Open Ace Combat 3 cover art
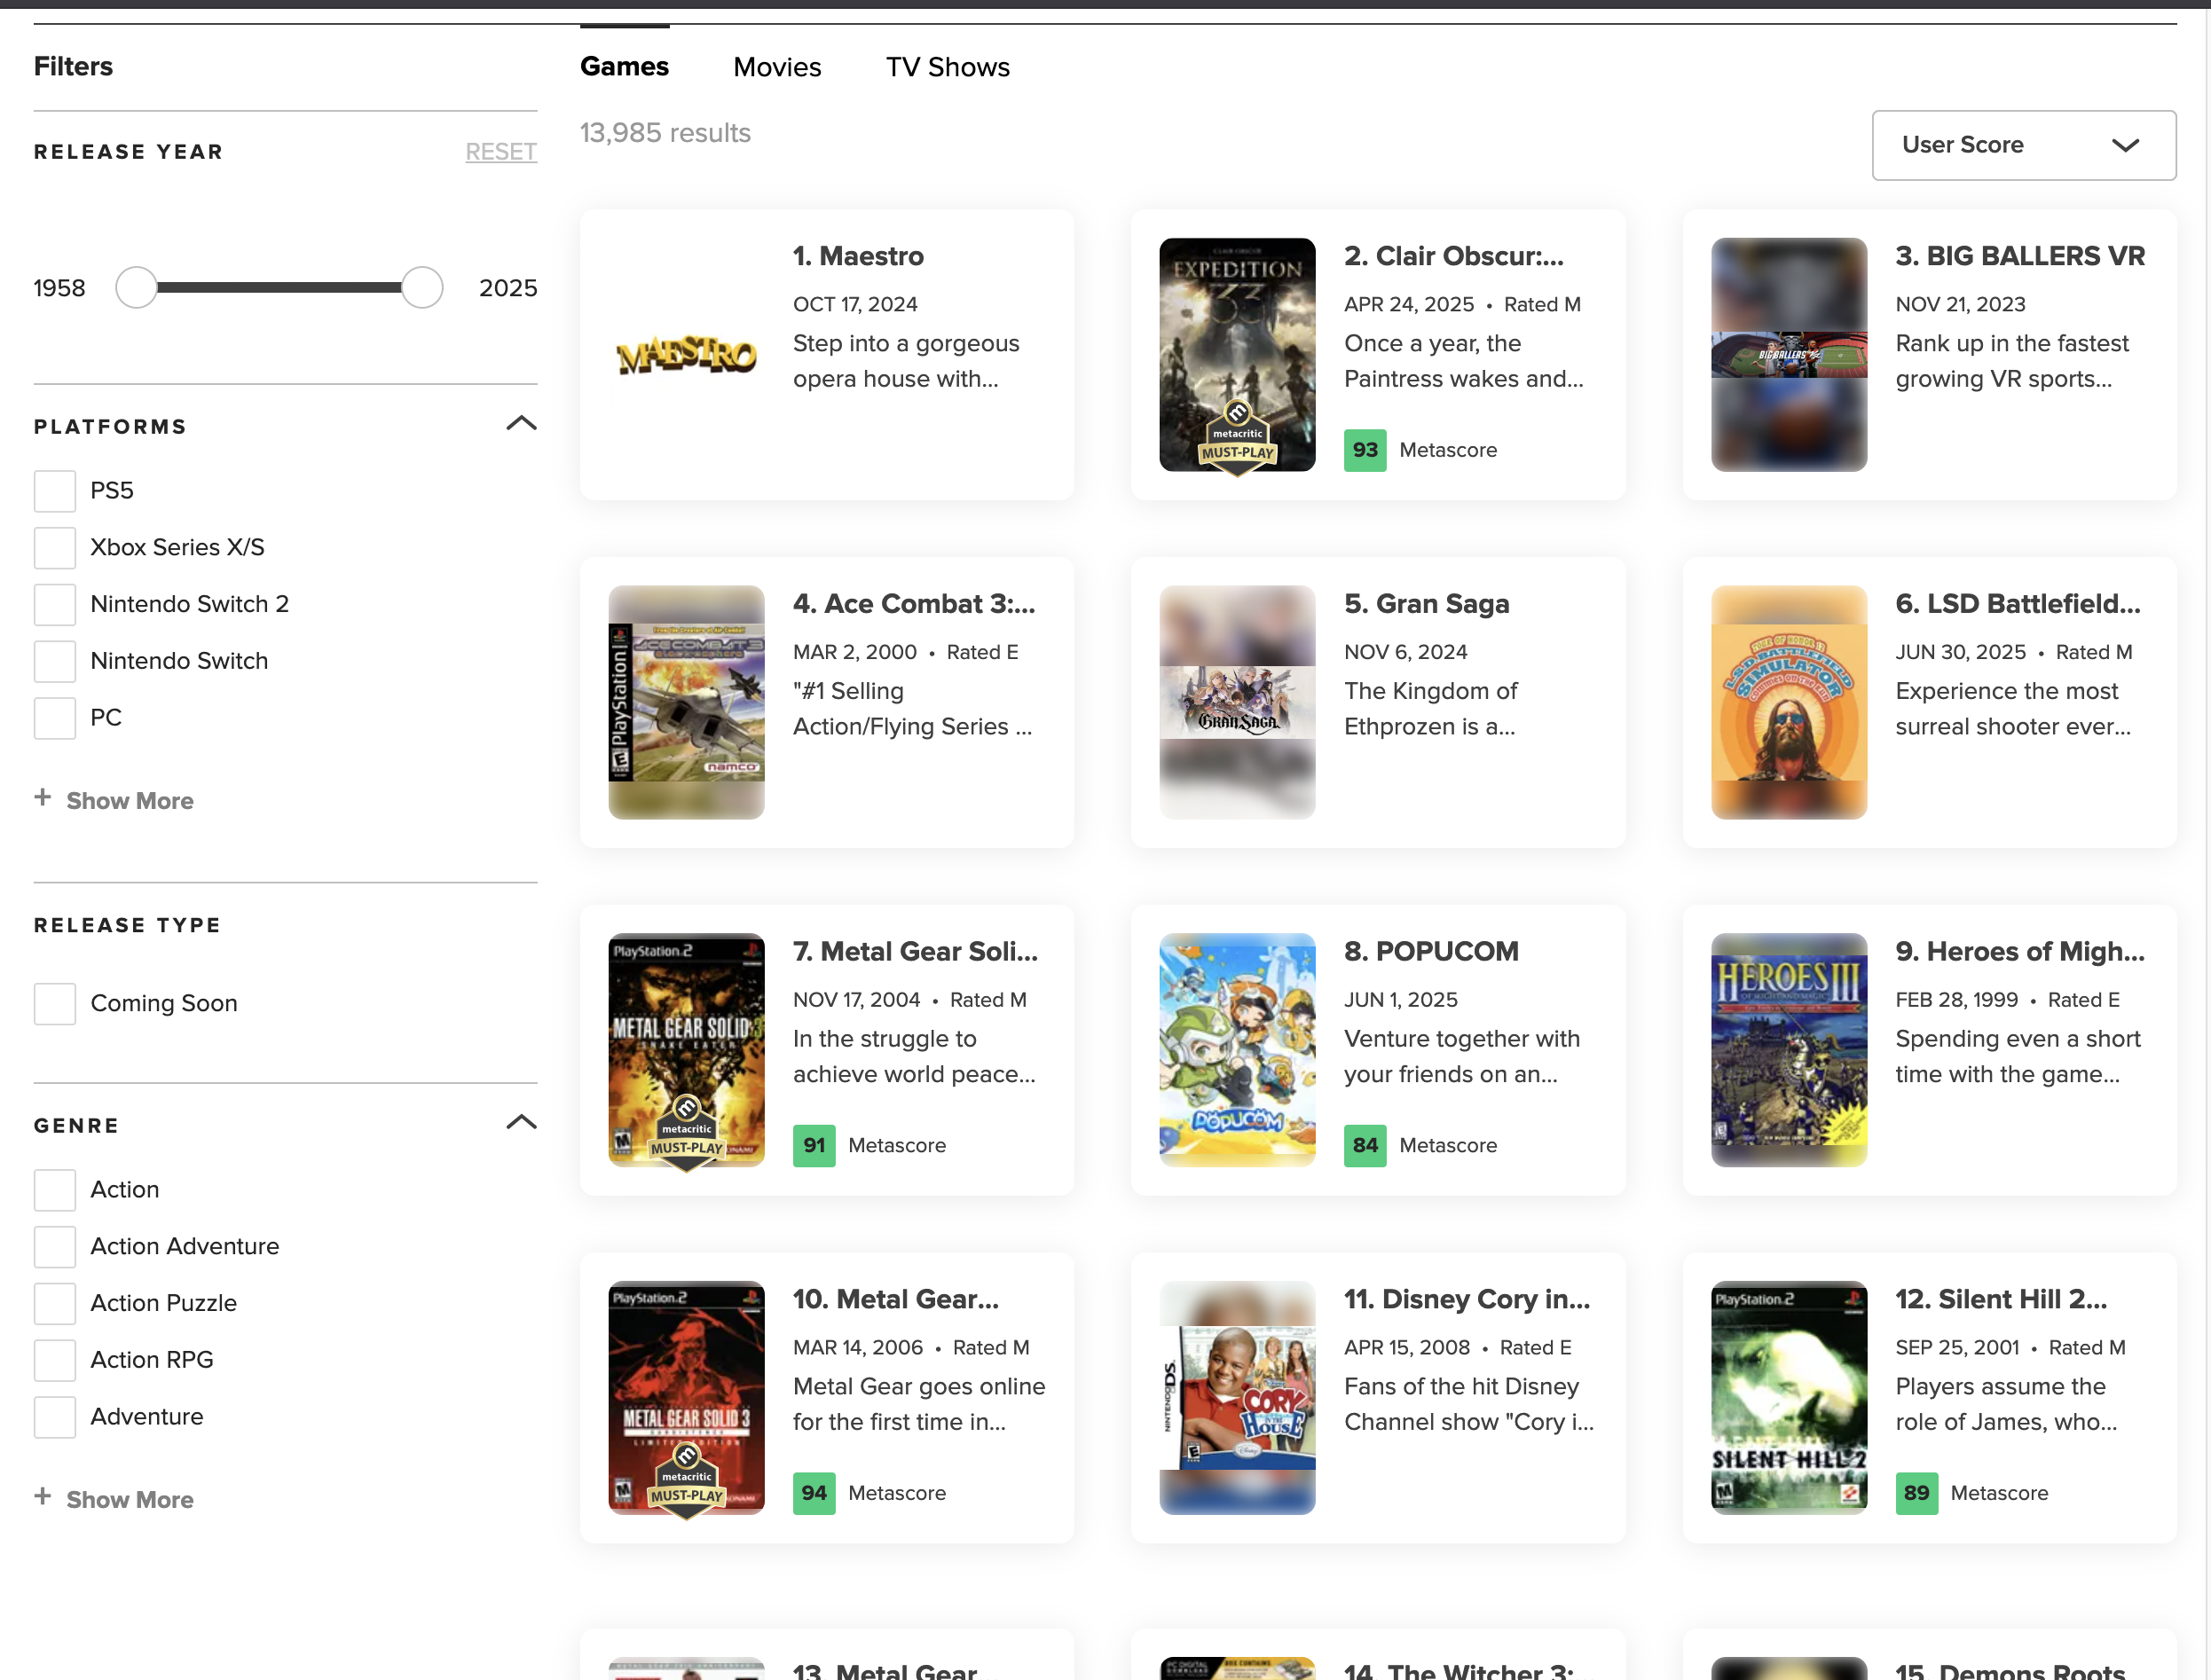Screen dimensions: 2211x1680 coord(686,702)
